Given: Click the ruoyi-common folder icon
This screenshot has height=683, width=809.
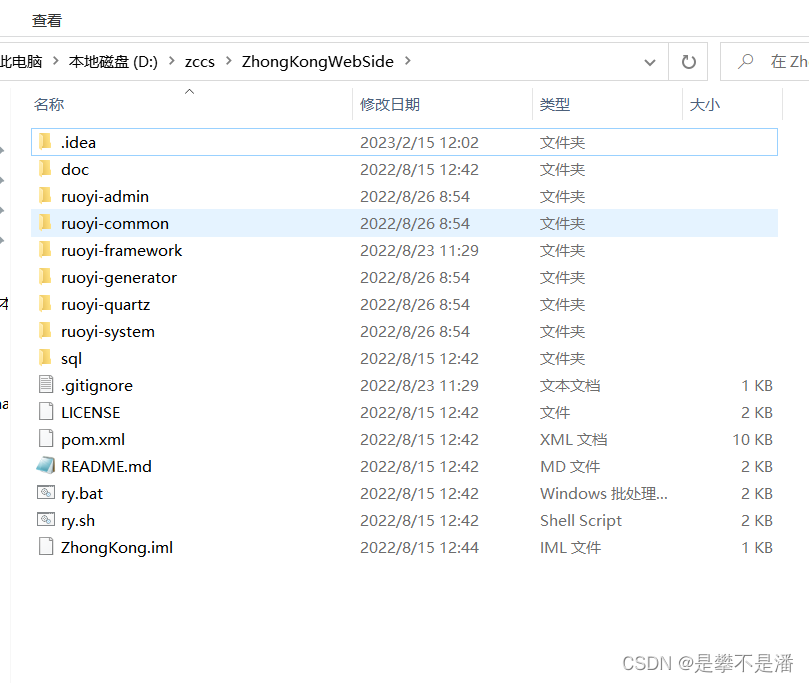Looking at the screenshot, I should pos(45,222).
